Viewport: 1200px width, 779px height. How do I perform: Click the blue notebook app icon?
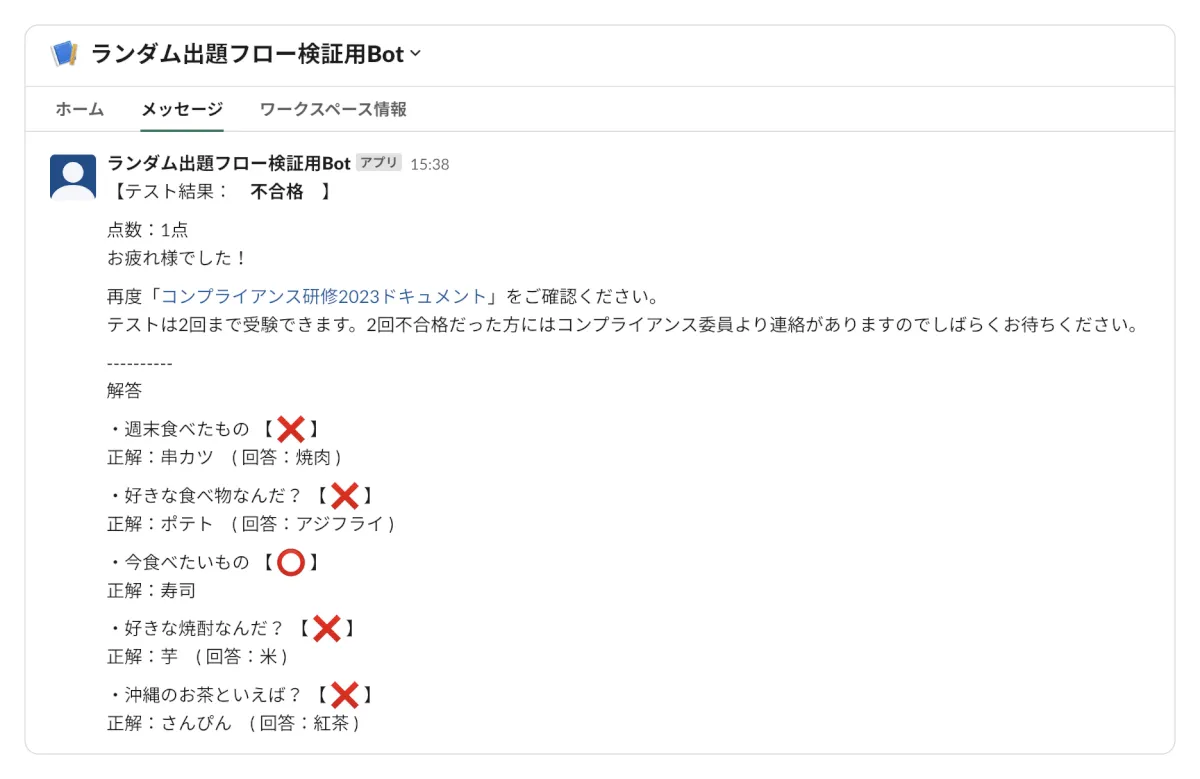point(63,54)
